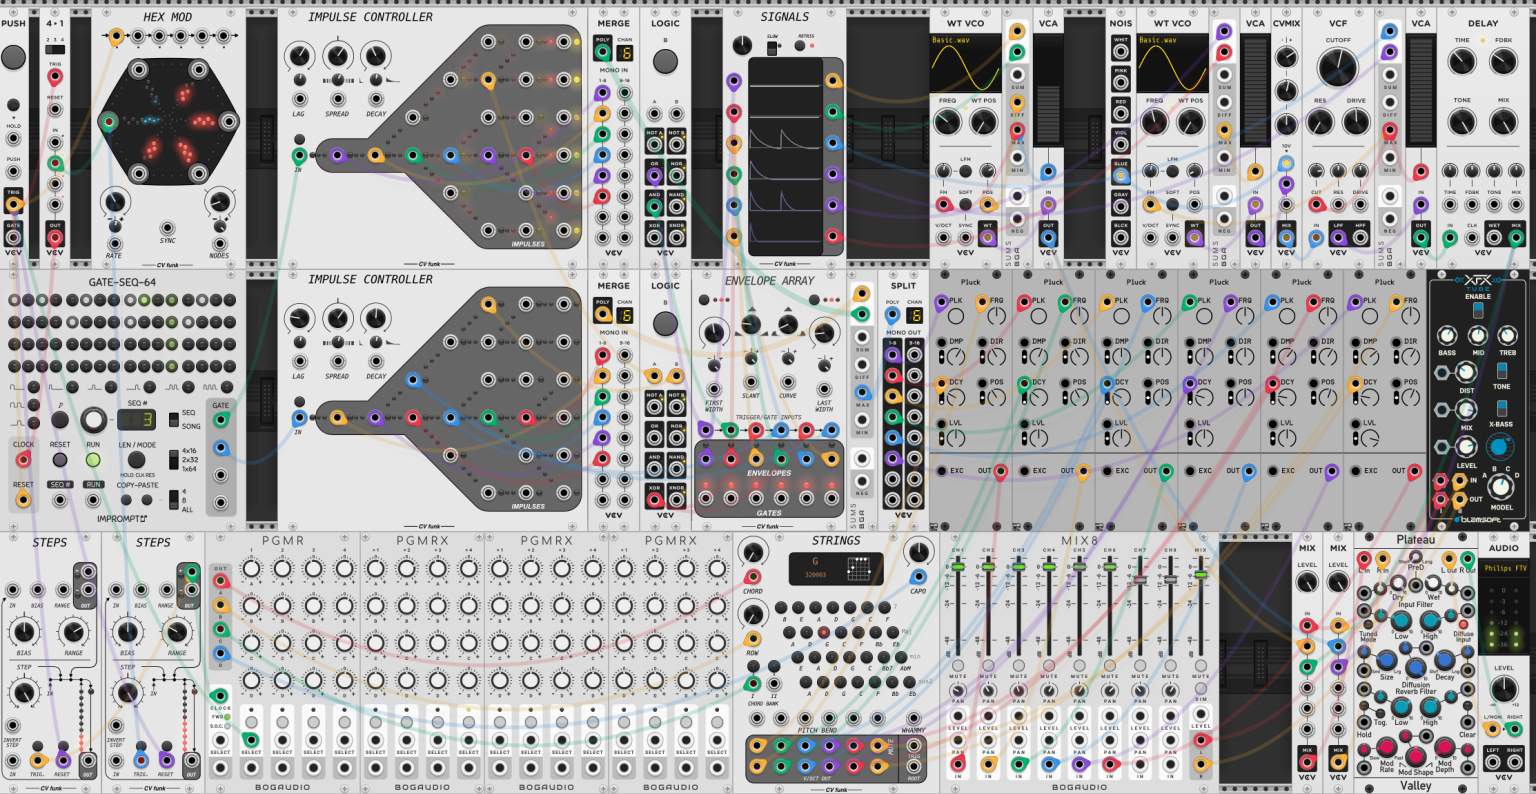Click the WHAMMY input jack on STRINGS
Viewport: 1536px width, 794px height.
pos(914,718)
